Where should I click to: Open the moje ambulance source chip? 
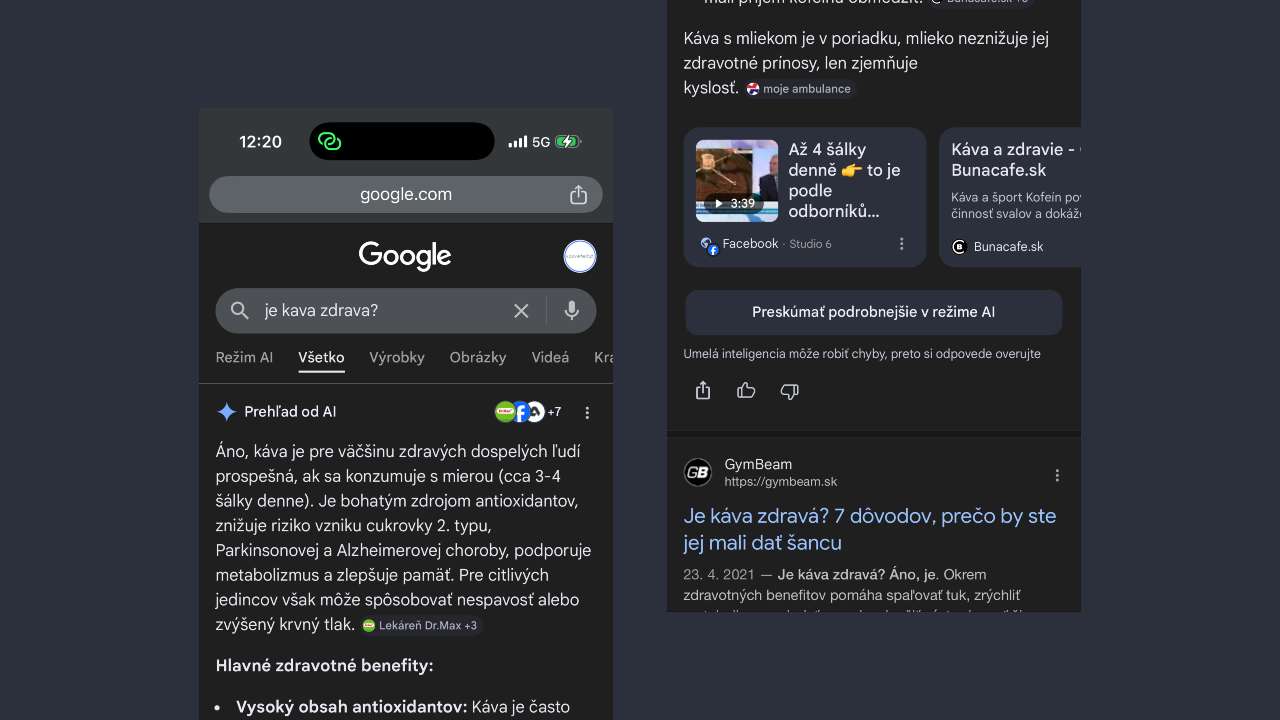pos(799,89)
